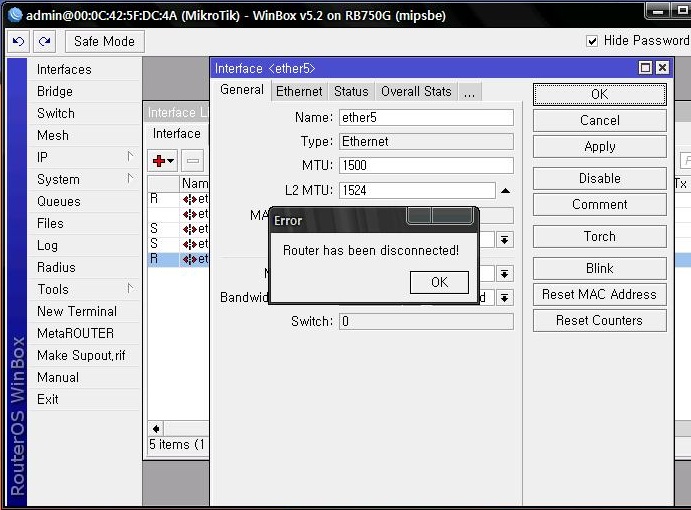This screenshot has height=510, width=691.
Task: Switch to the General tab
Action: (x=241, y=90)
